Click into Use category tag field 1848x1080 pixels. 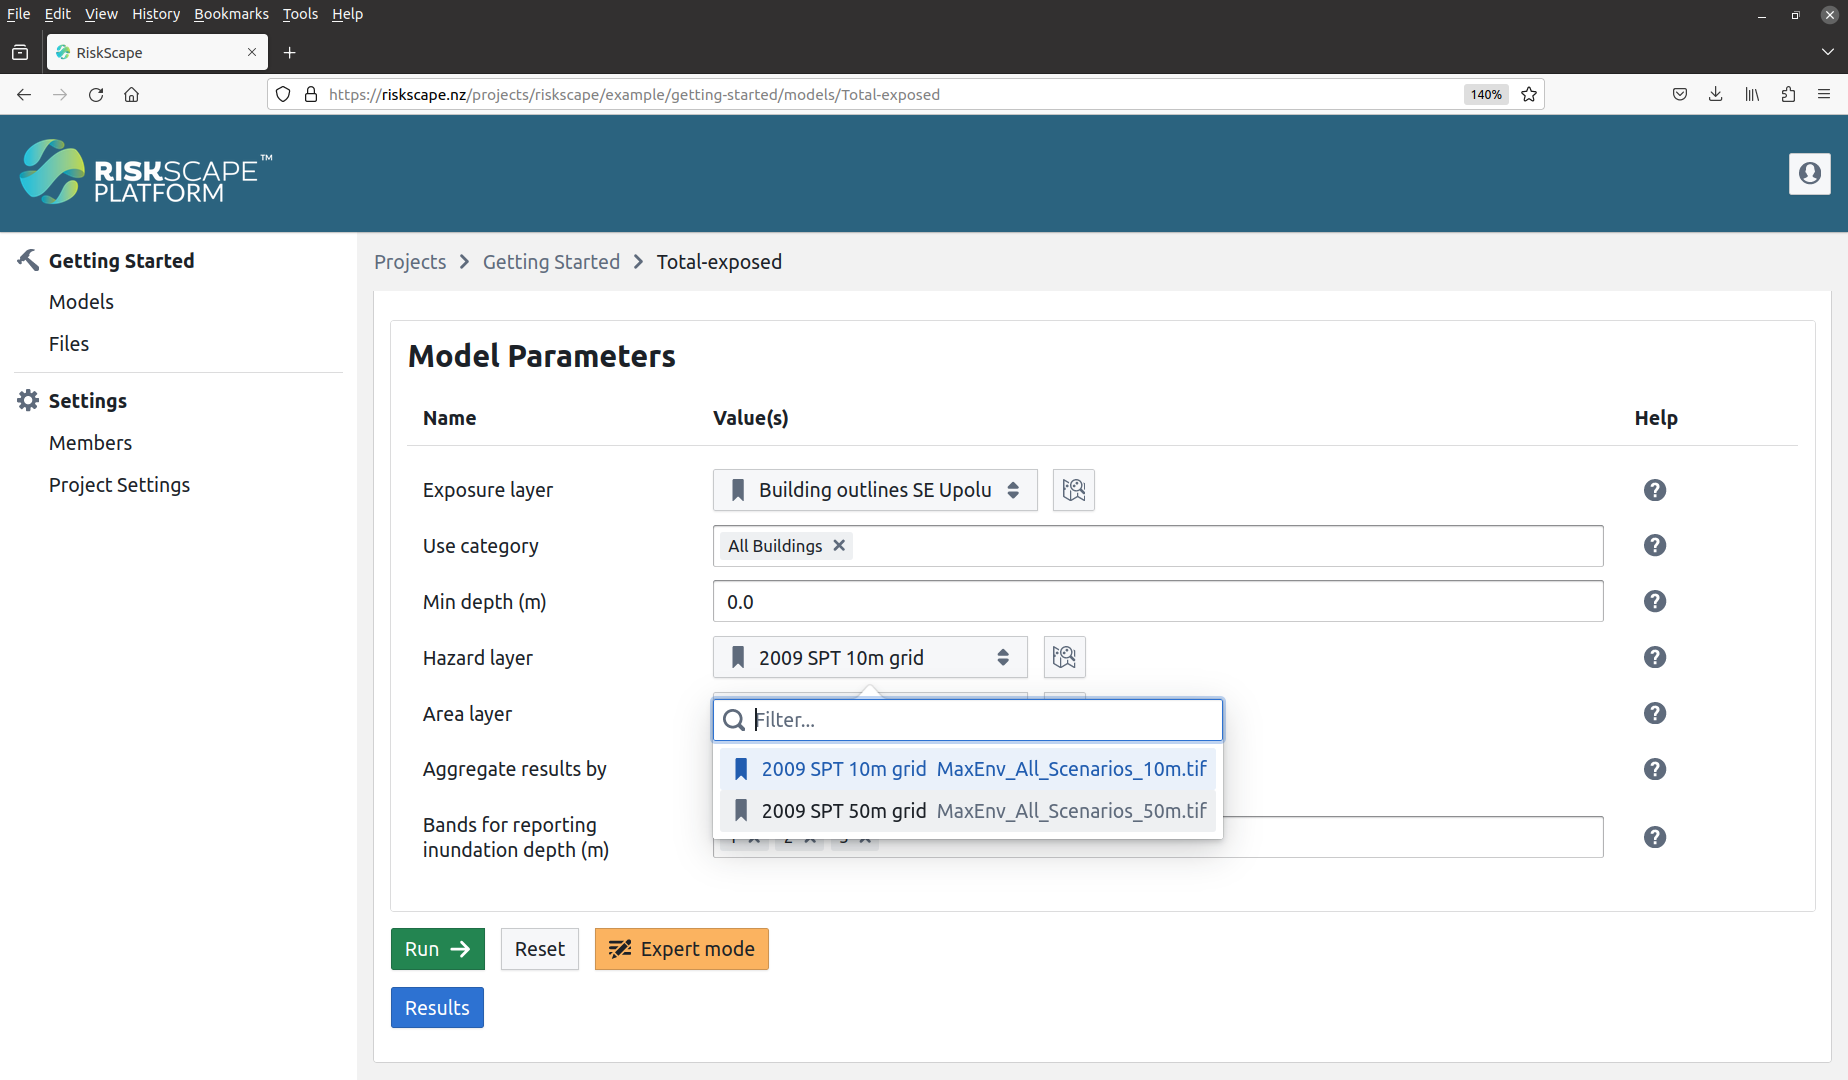pyautogui.click(x=1158, y=545)
